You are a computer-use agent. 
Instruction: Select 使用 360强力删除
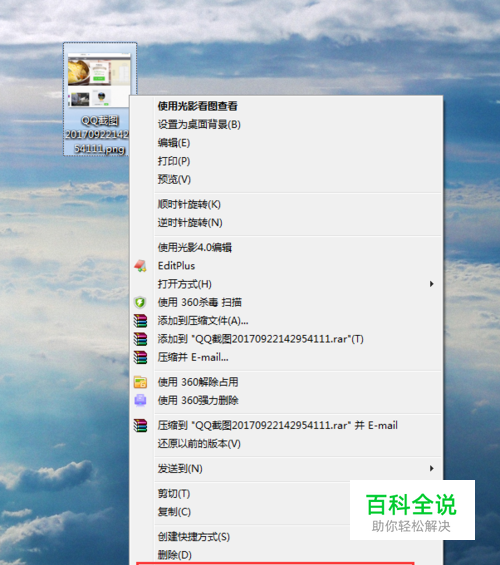pyautogui.click(x=198, y=400)
